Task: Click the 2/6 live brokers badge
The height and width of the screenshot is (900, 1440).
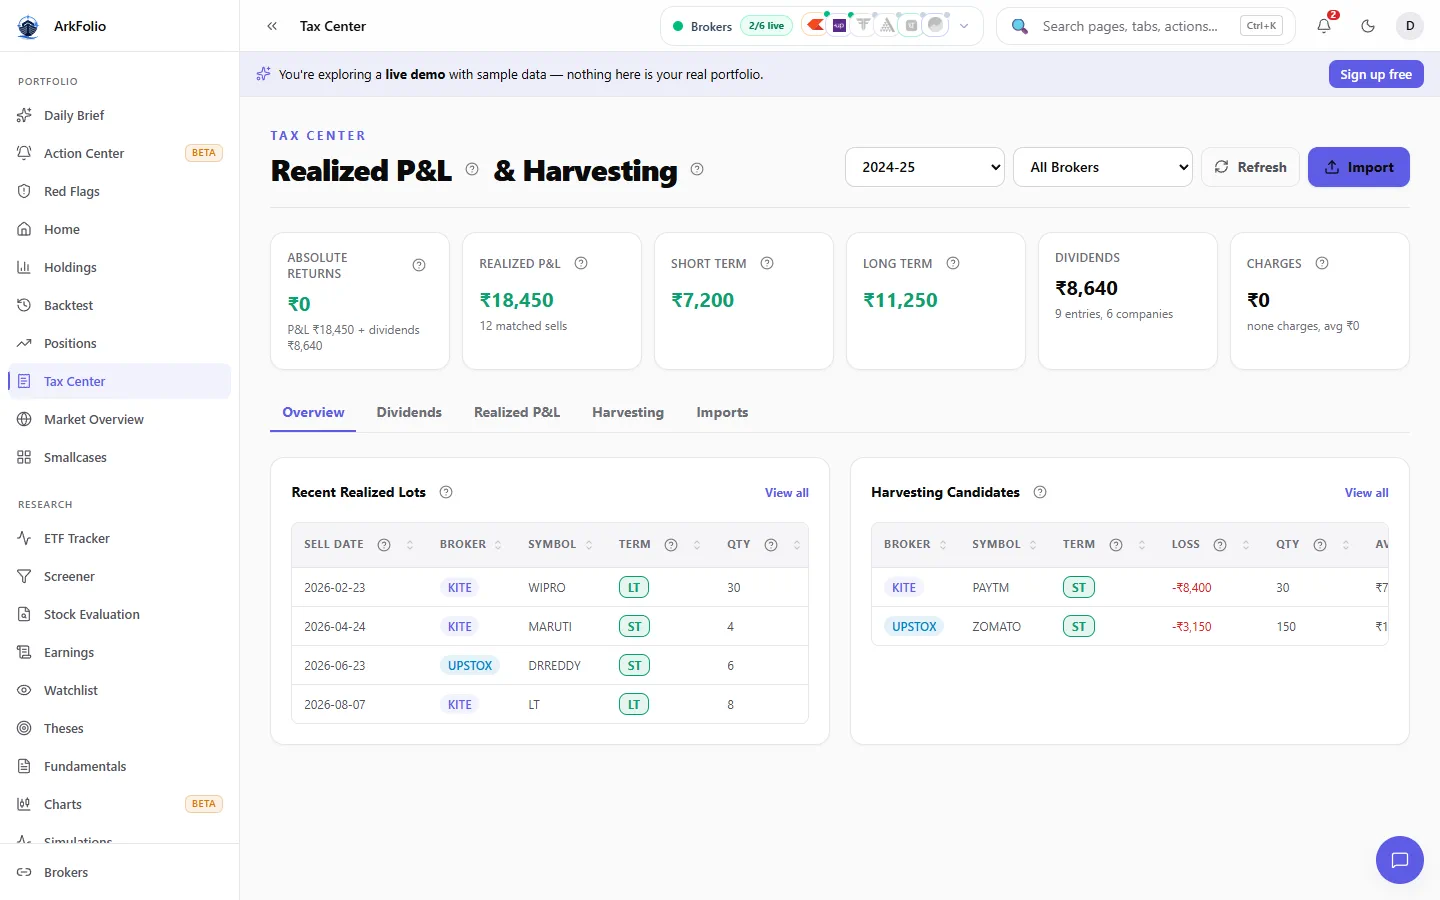Action: [x=766, y=26]
